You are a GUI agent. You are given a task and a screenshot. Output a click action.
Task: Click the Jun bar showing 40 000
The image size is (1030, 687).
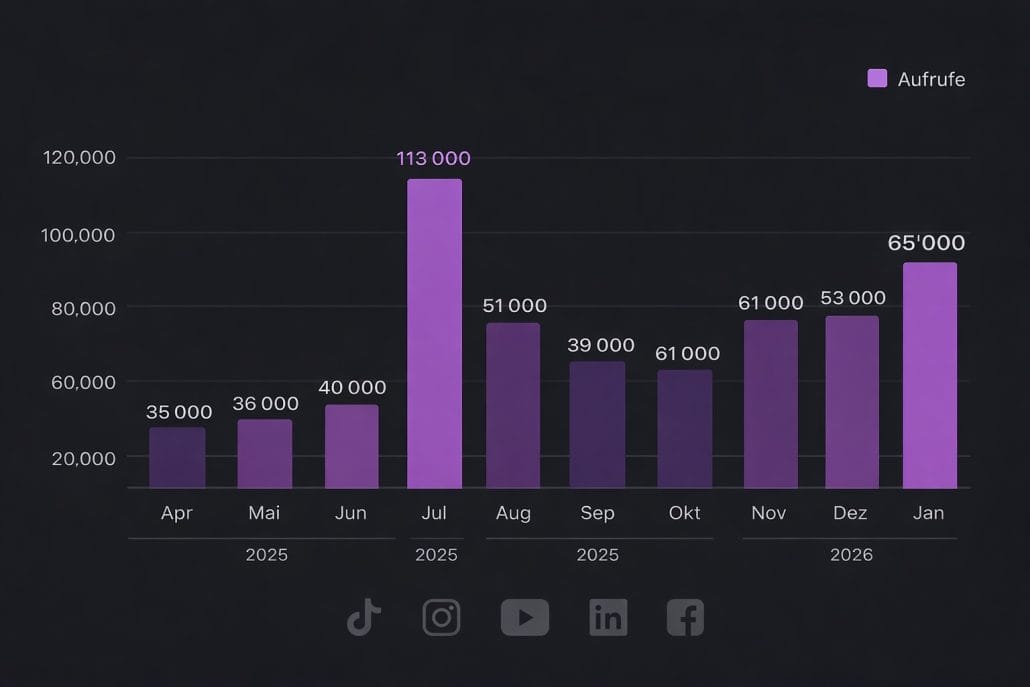click(352, 446)
